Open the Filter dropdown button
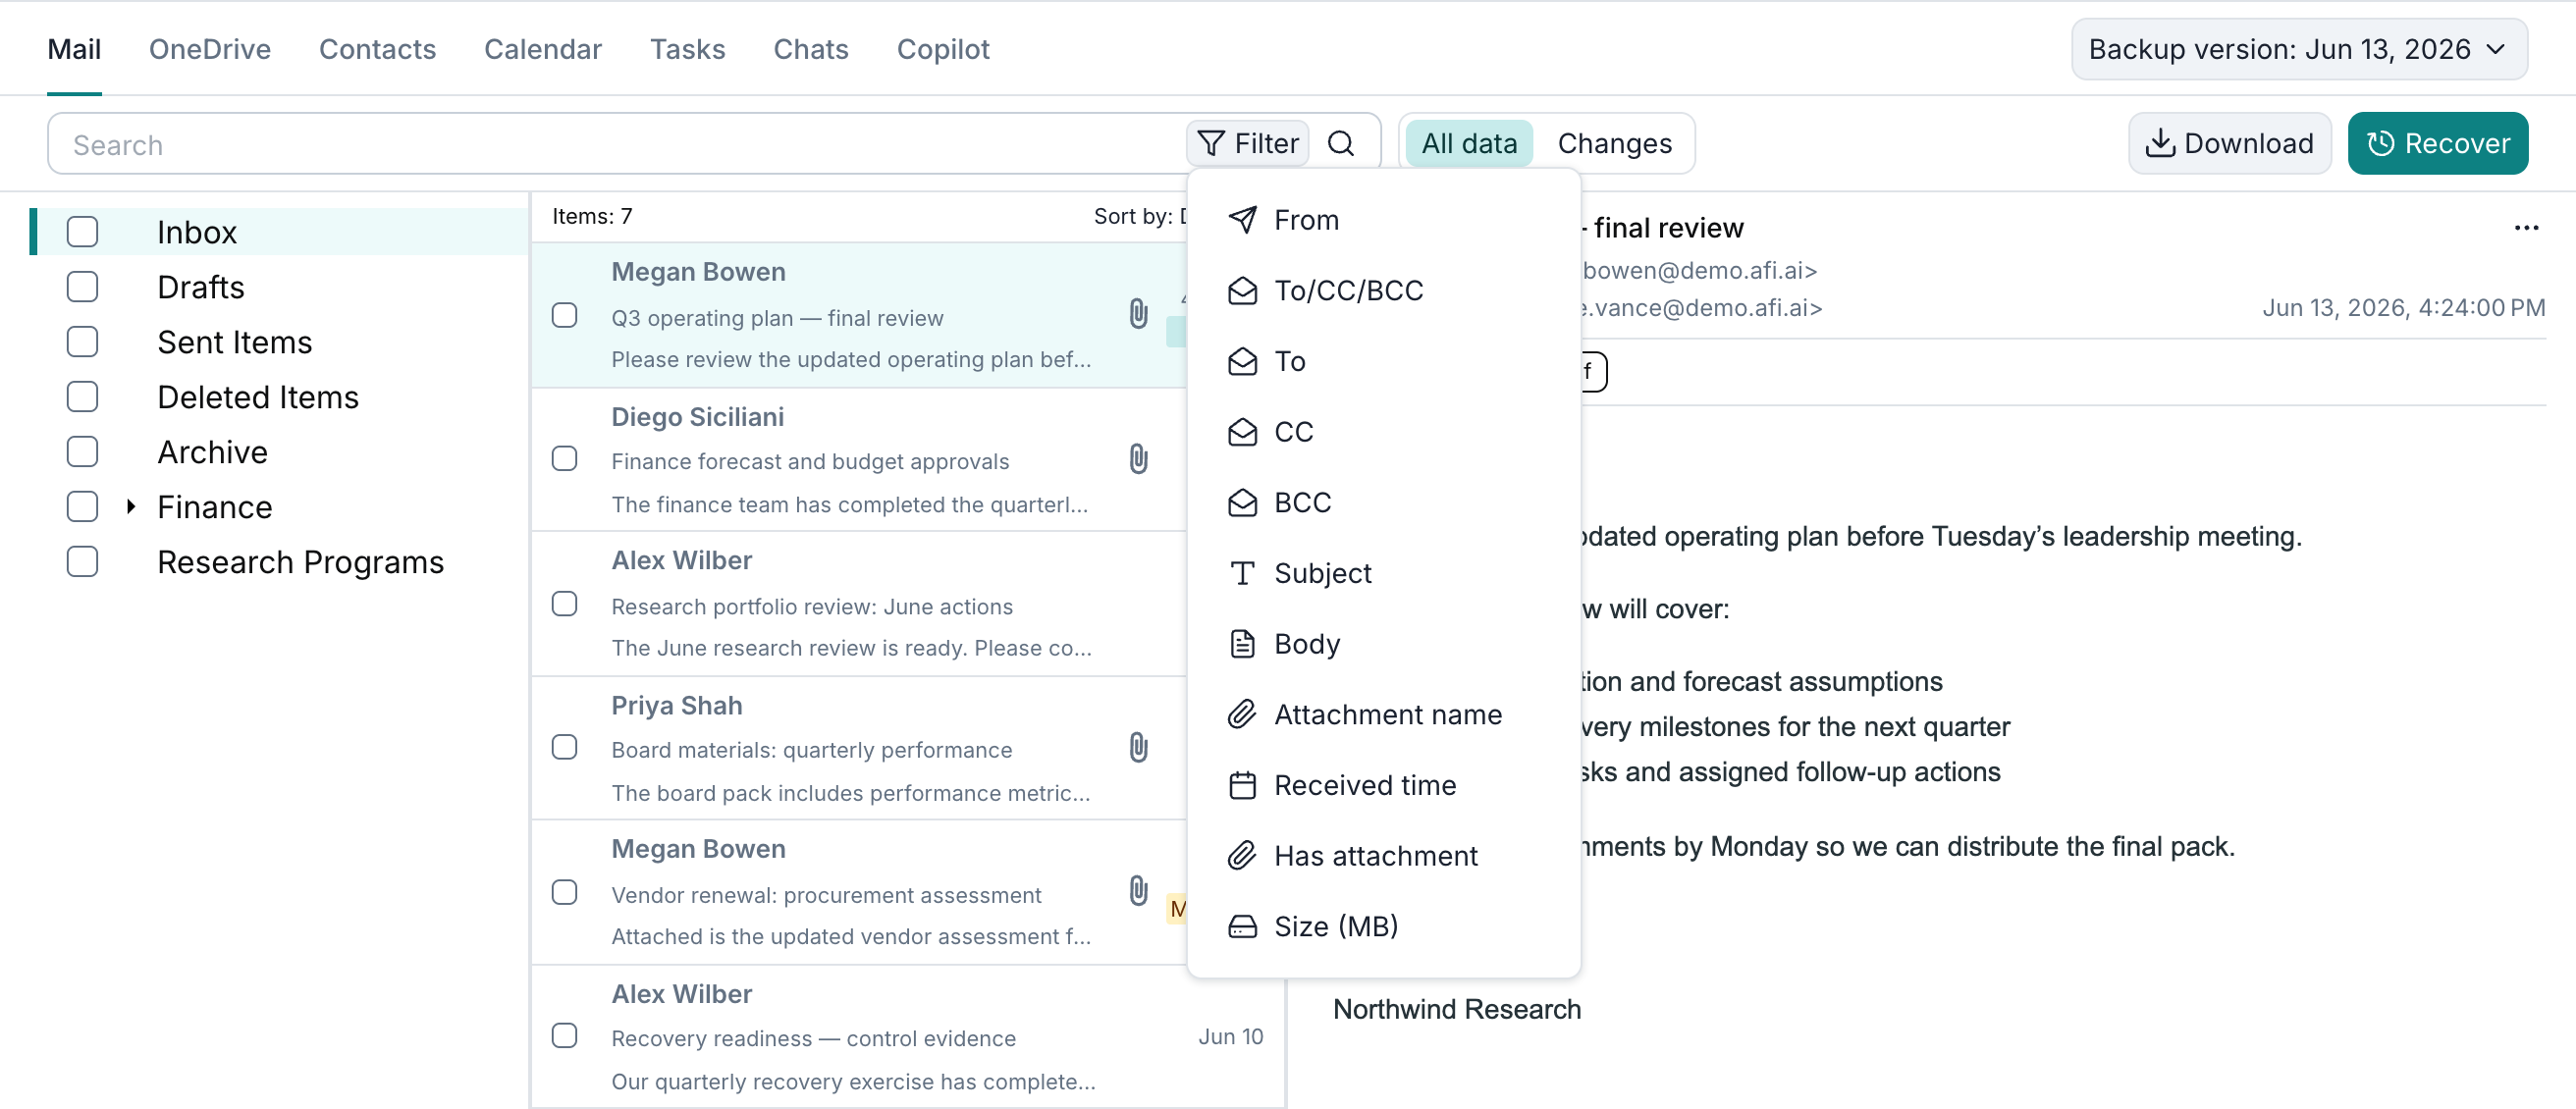The image size is (2576, 1109). point(1248,144)
